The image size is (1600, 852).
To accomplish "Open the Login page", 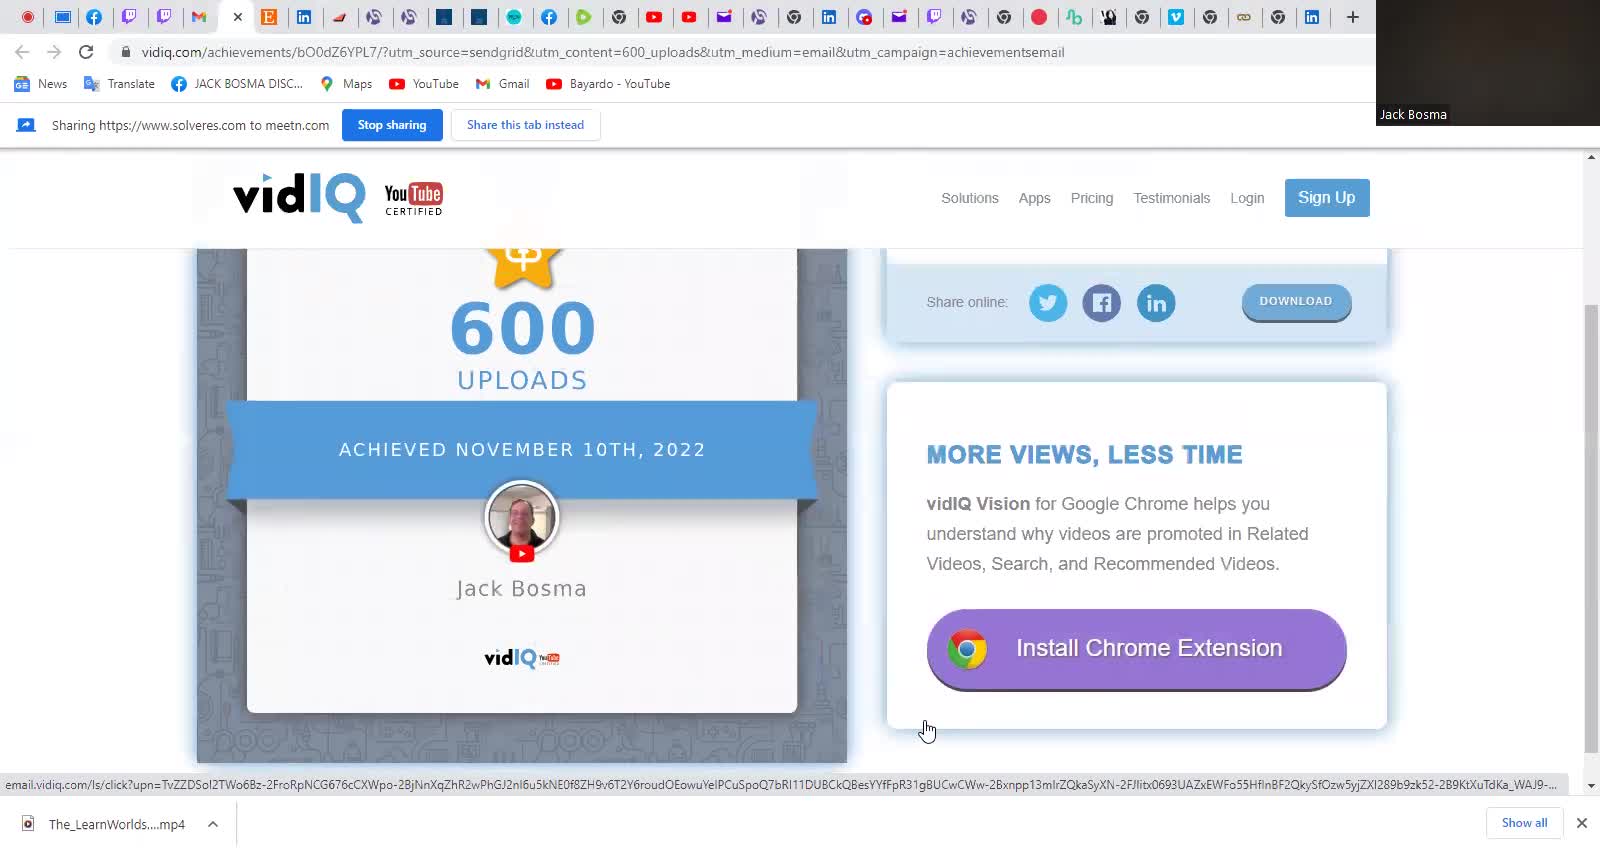I will coord(1247,198).
